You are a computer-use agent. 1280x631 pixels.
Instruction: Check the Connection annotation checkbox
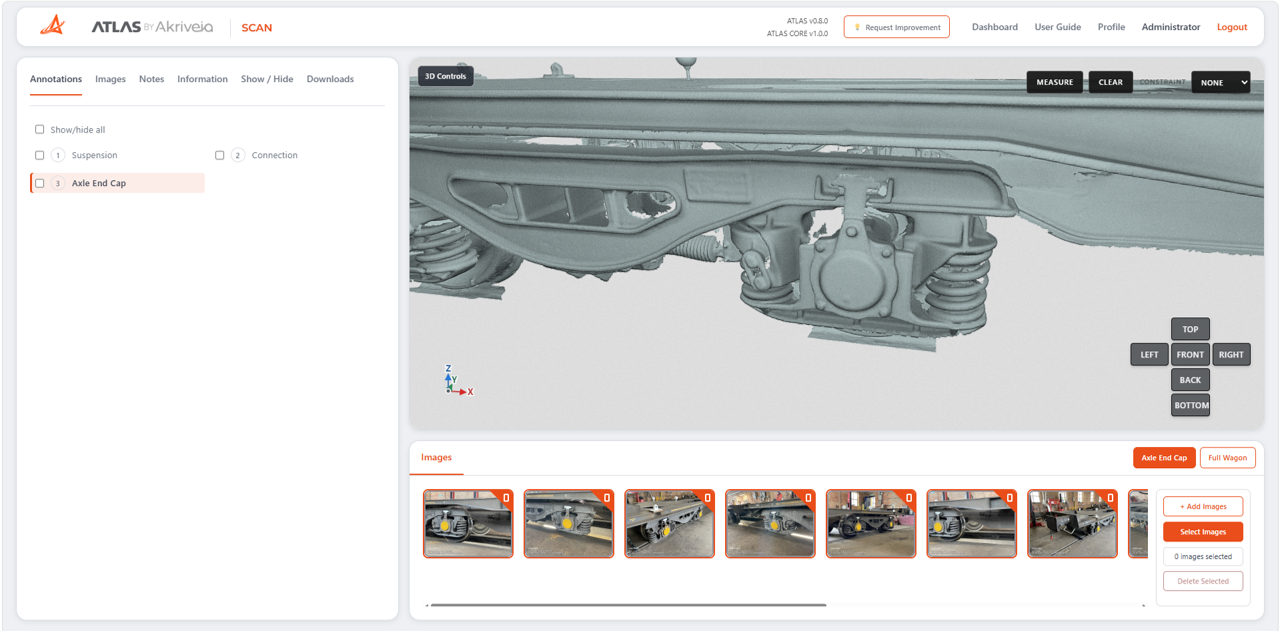pos(220,155)
